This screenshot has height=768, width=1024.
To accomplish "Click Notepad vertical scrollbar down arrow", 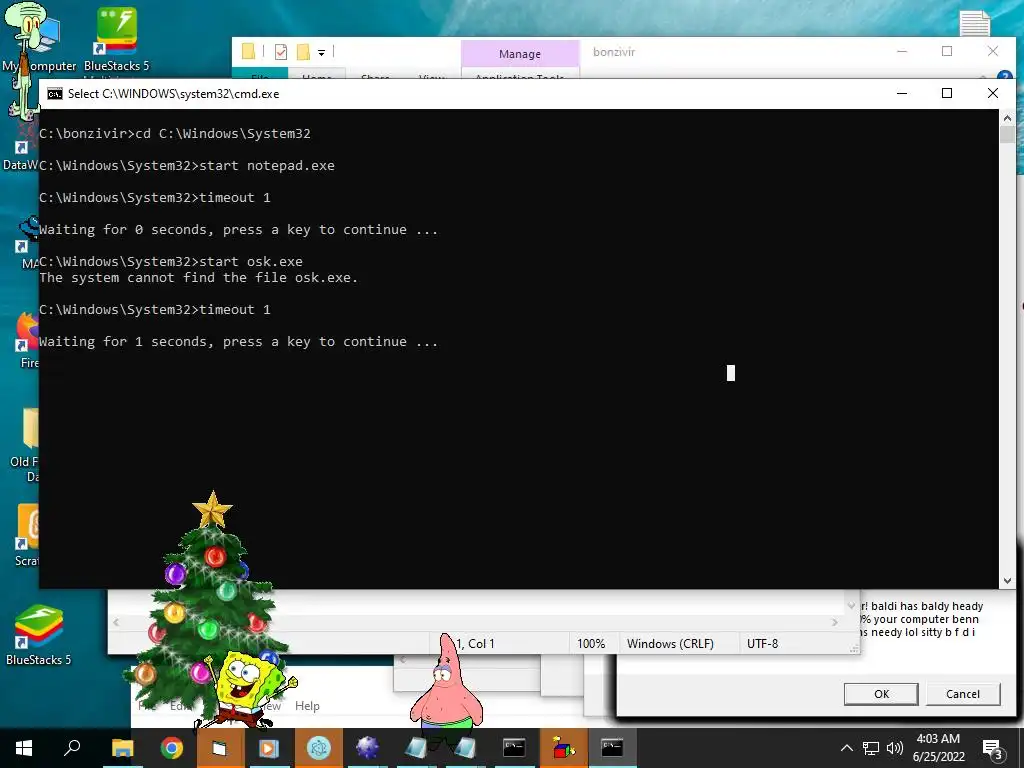I will [851, 606].
